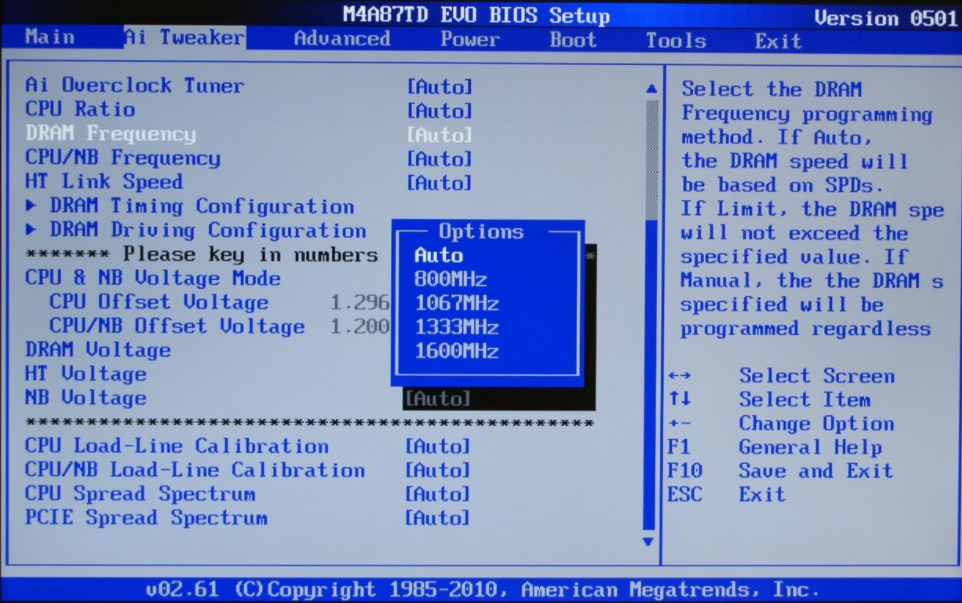
Task: Select the HT Voltage label
Action: [x=85, y=374]
